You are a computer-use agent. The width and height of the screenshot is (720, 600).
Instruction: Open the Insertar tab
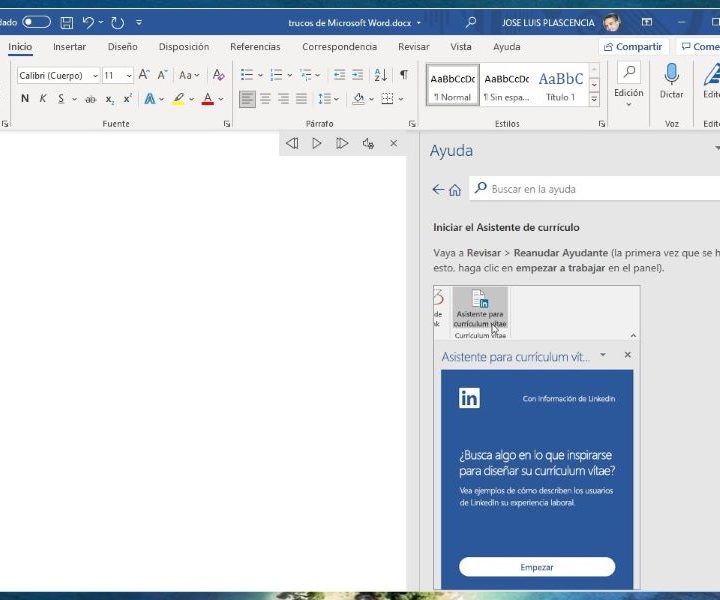(x=69, y=47)
